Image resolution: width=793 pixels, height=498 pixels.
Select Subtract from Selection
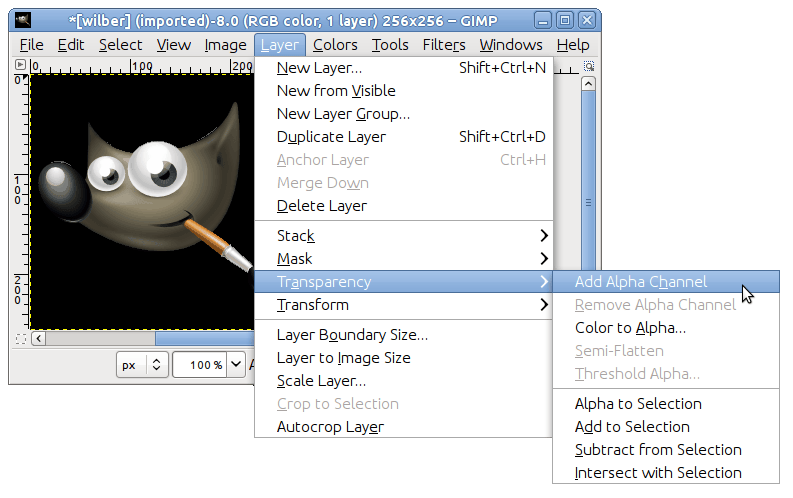[x=666, y=449]
